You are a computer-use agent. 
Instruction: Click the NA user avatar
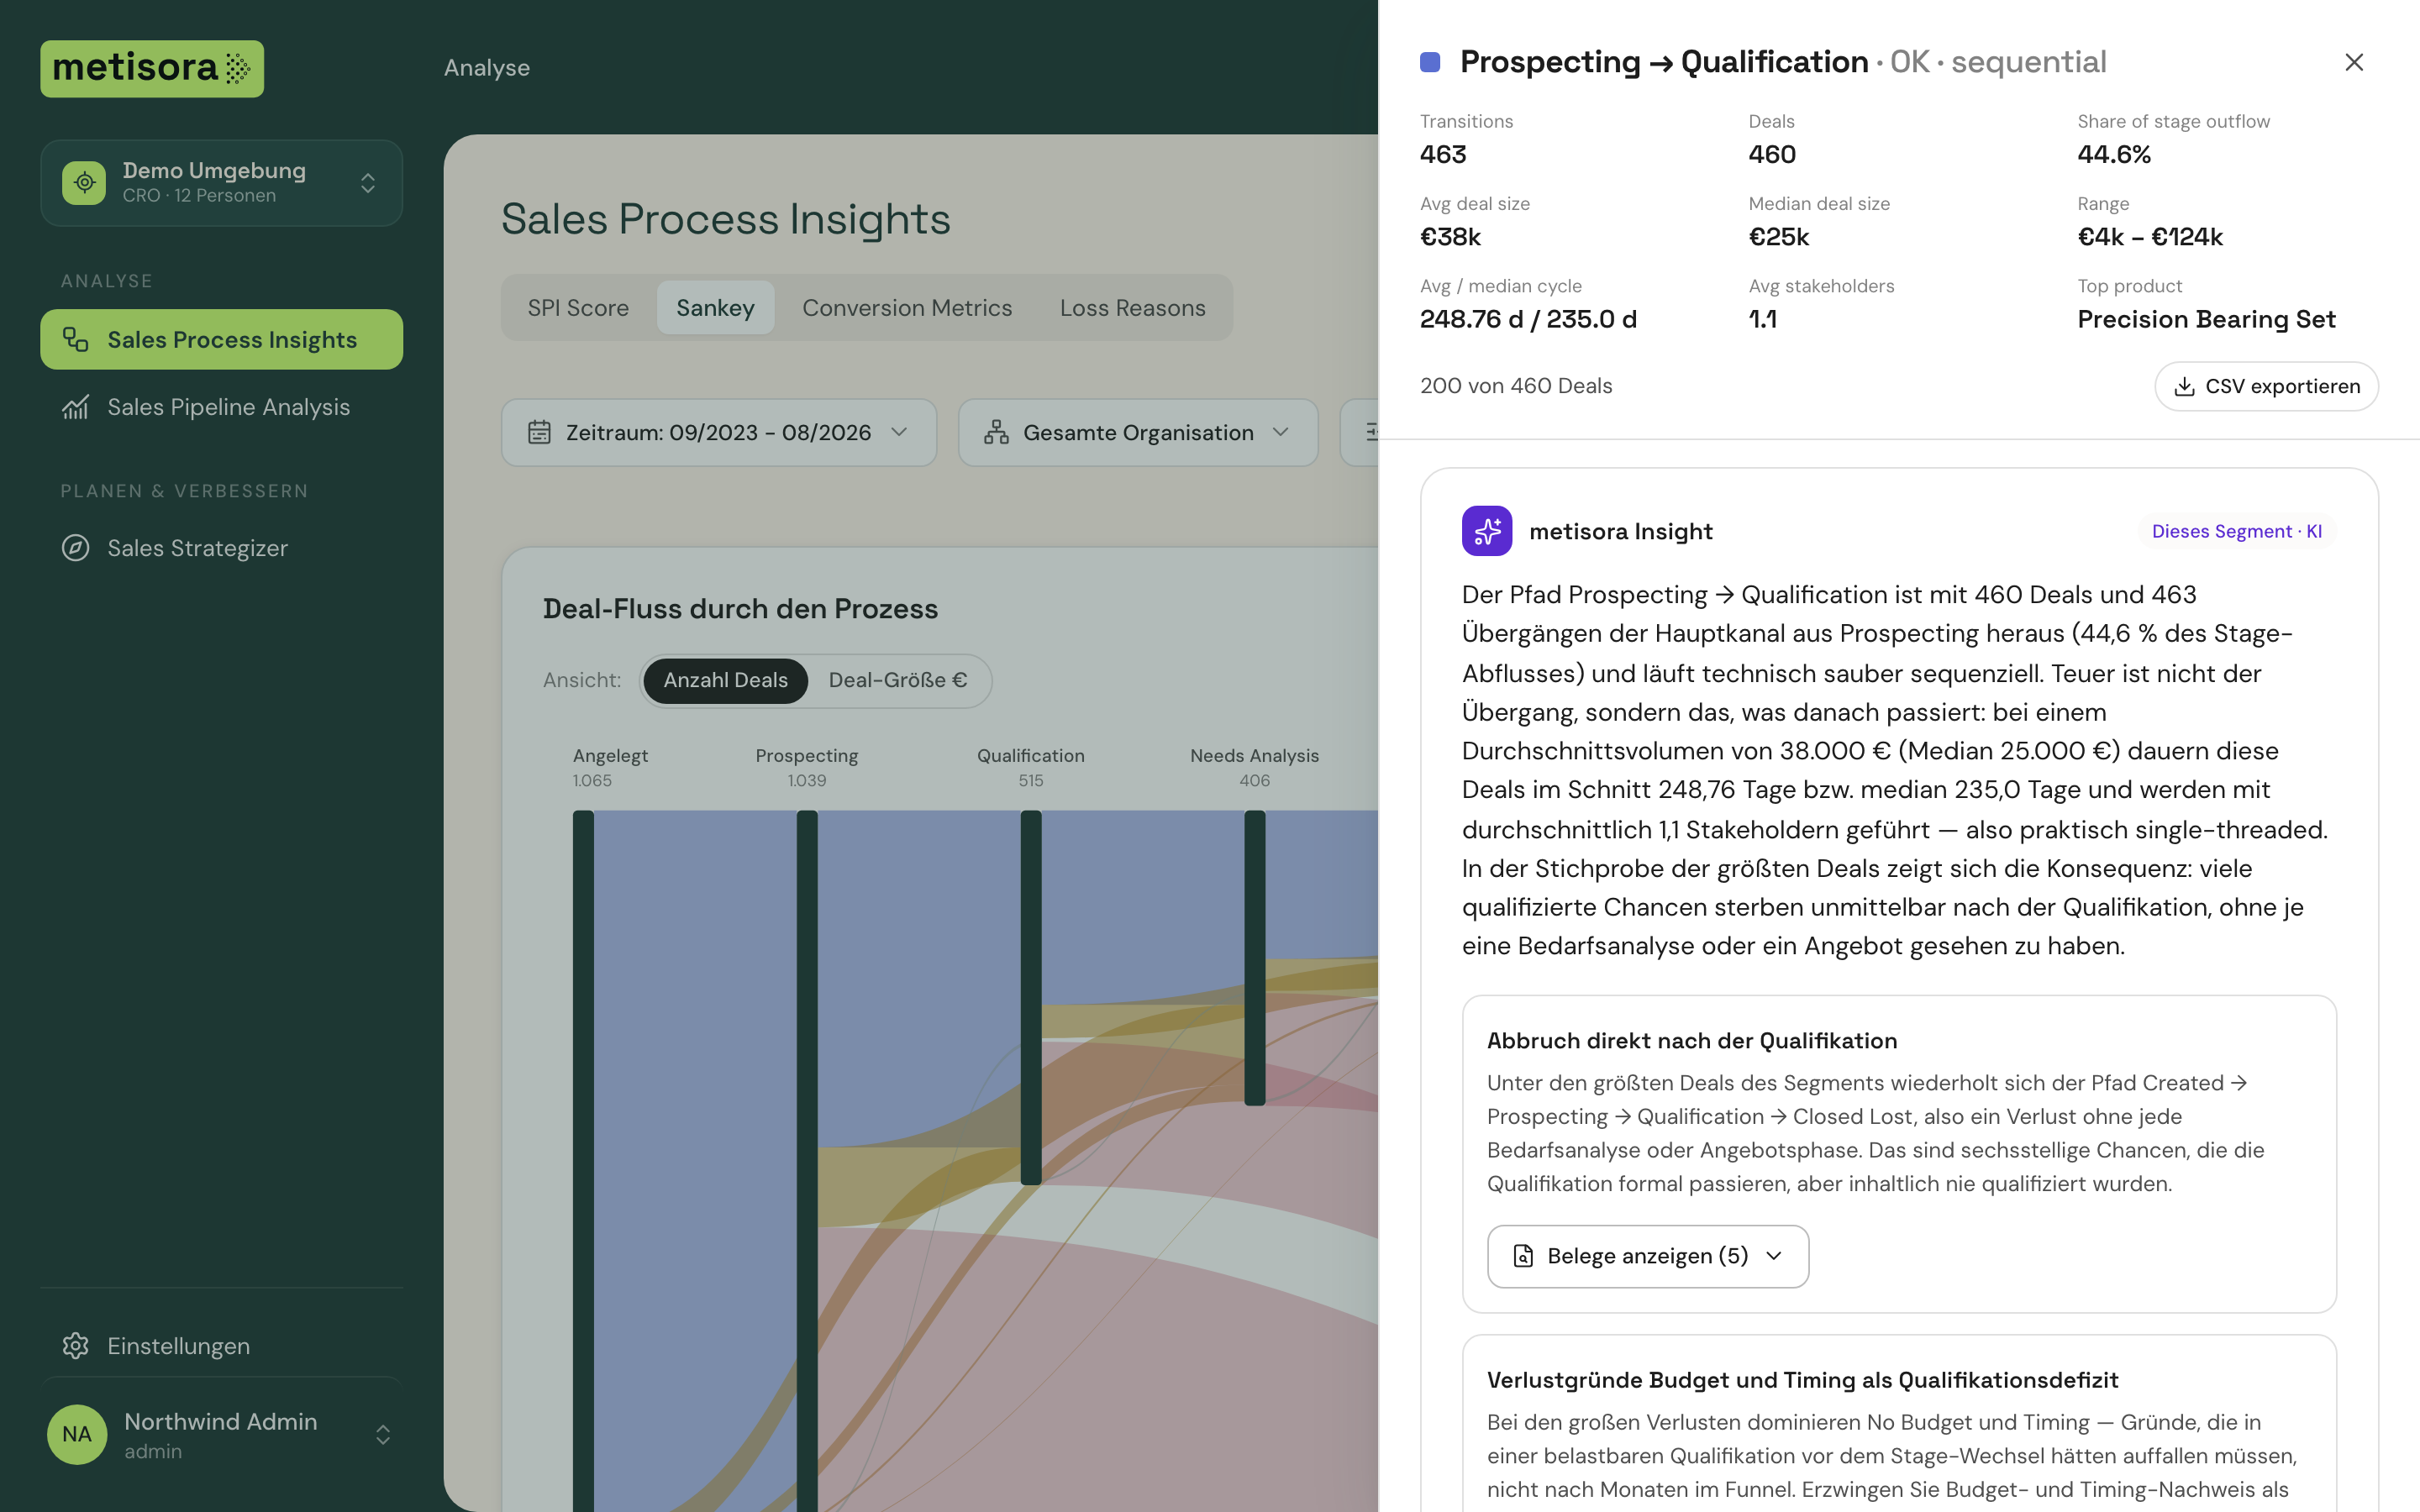pyautogui.click(x=77, y=1434)
